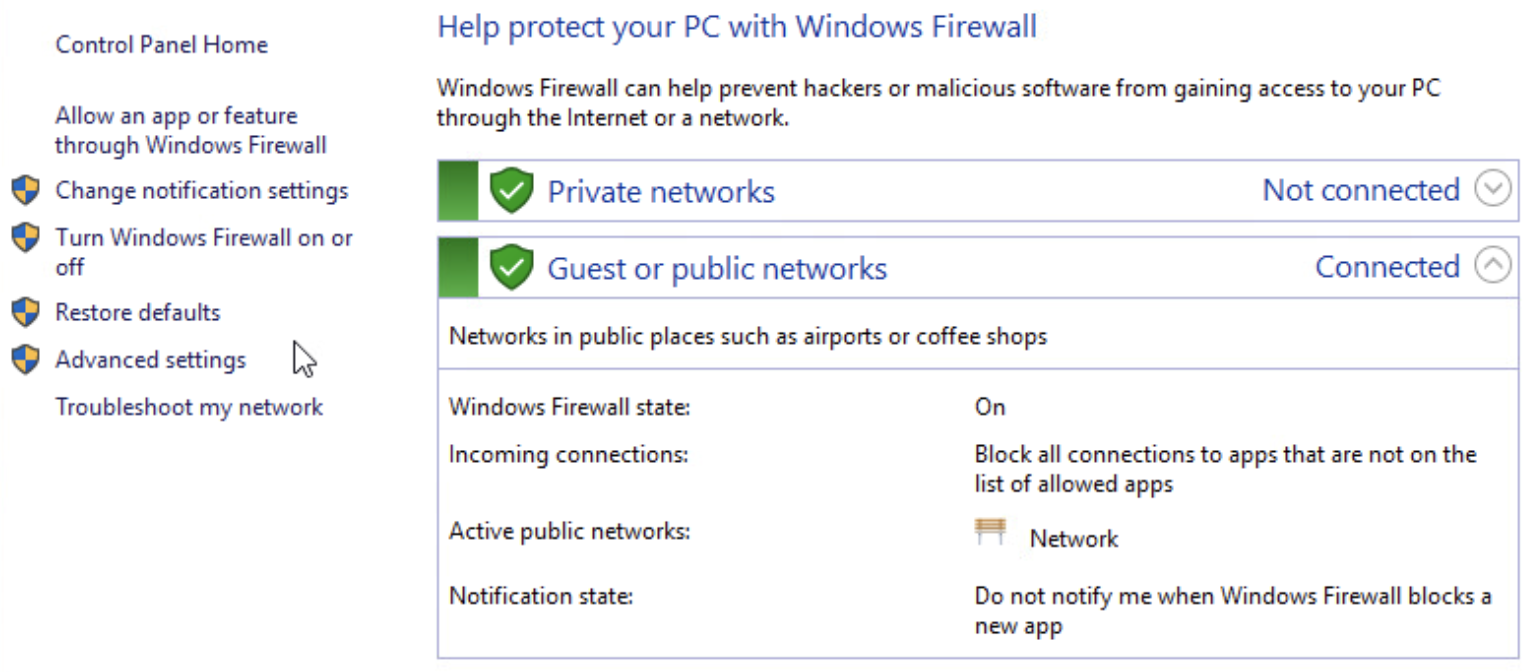Click the Not connected status text
The width and height of the screenshot is (1532, 672).
1361,189
